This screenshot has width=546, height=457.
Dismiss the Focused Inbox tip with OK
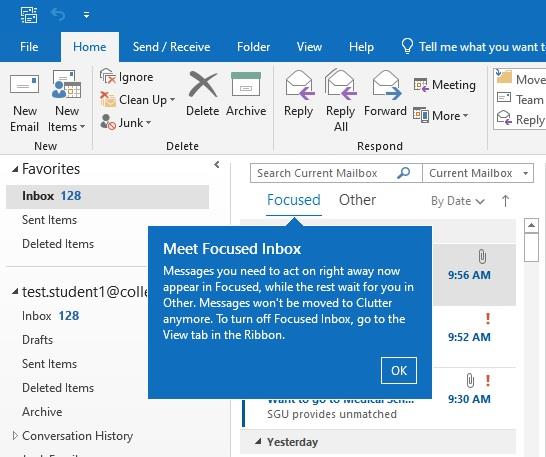coord(399,370)
